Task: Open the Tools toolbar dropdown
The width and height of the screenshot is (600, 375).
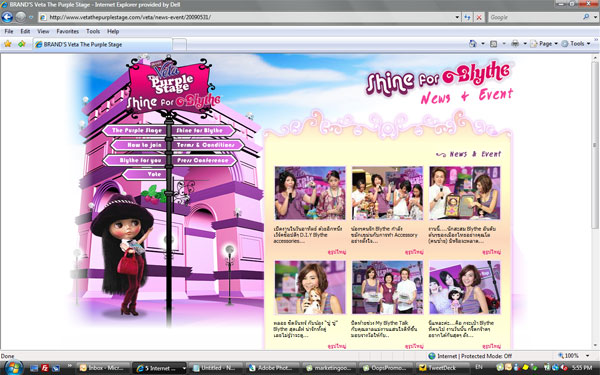Action: pyautogui.click(x=576, y=44)
